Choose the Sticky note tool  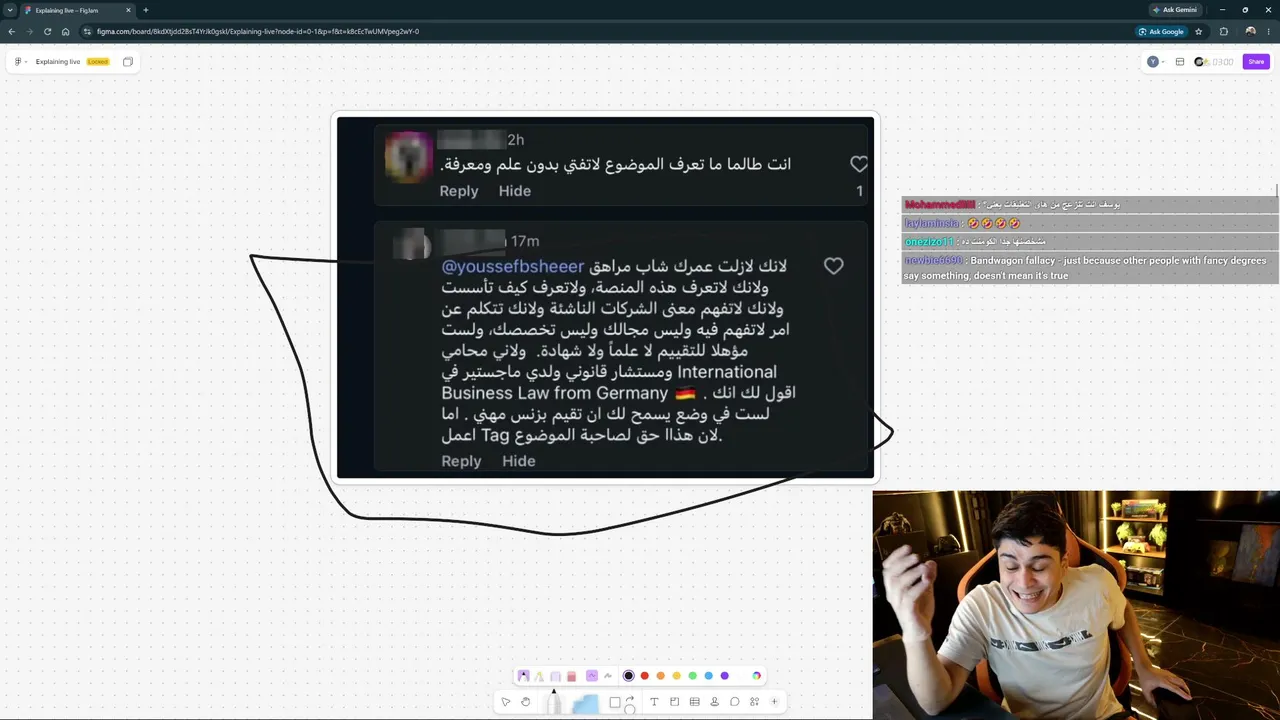click(586, 704)
